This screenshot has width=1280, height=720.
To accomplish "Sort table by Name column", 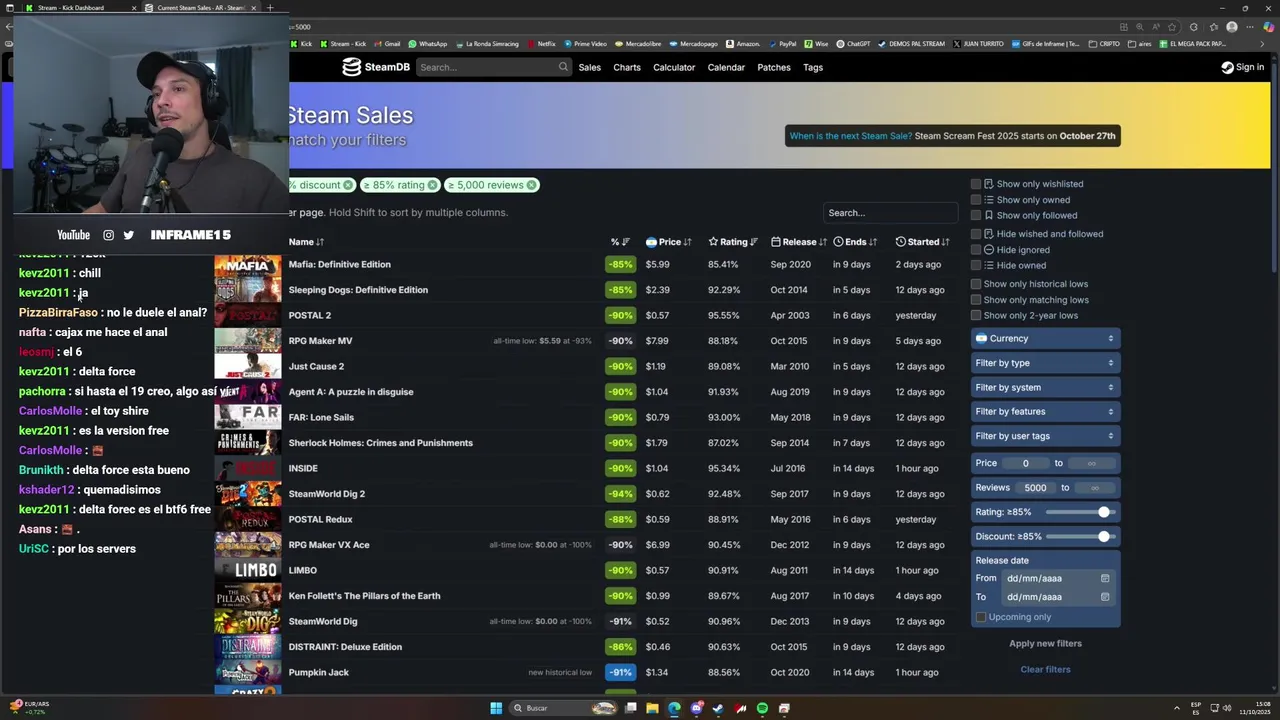I will click(306, 242).
